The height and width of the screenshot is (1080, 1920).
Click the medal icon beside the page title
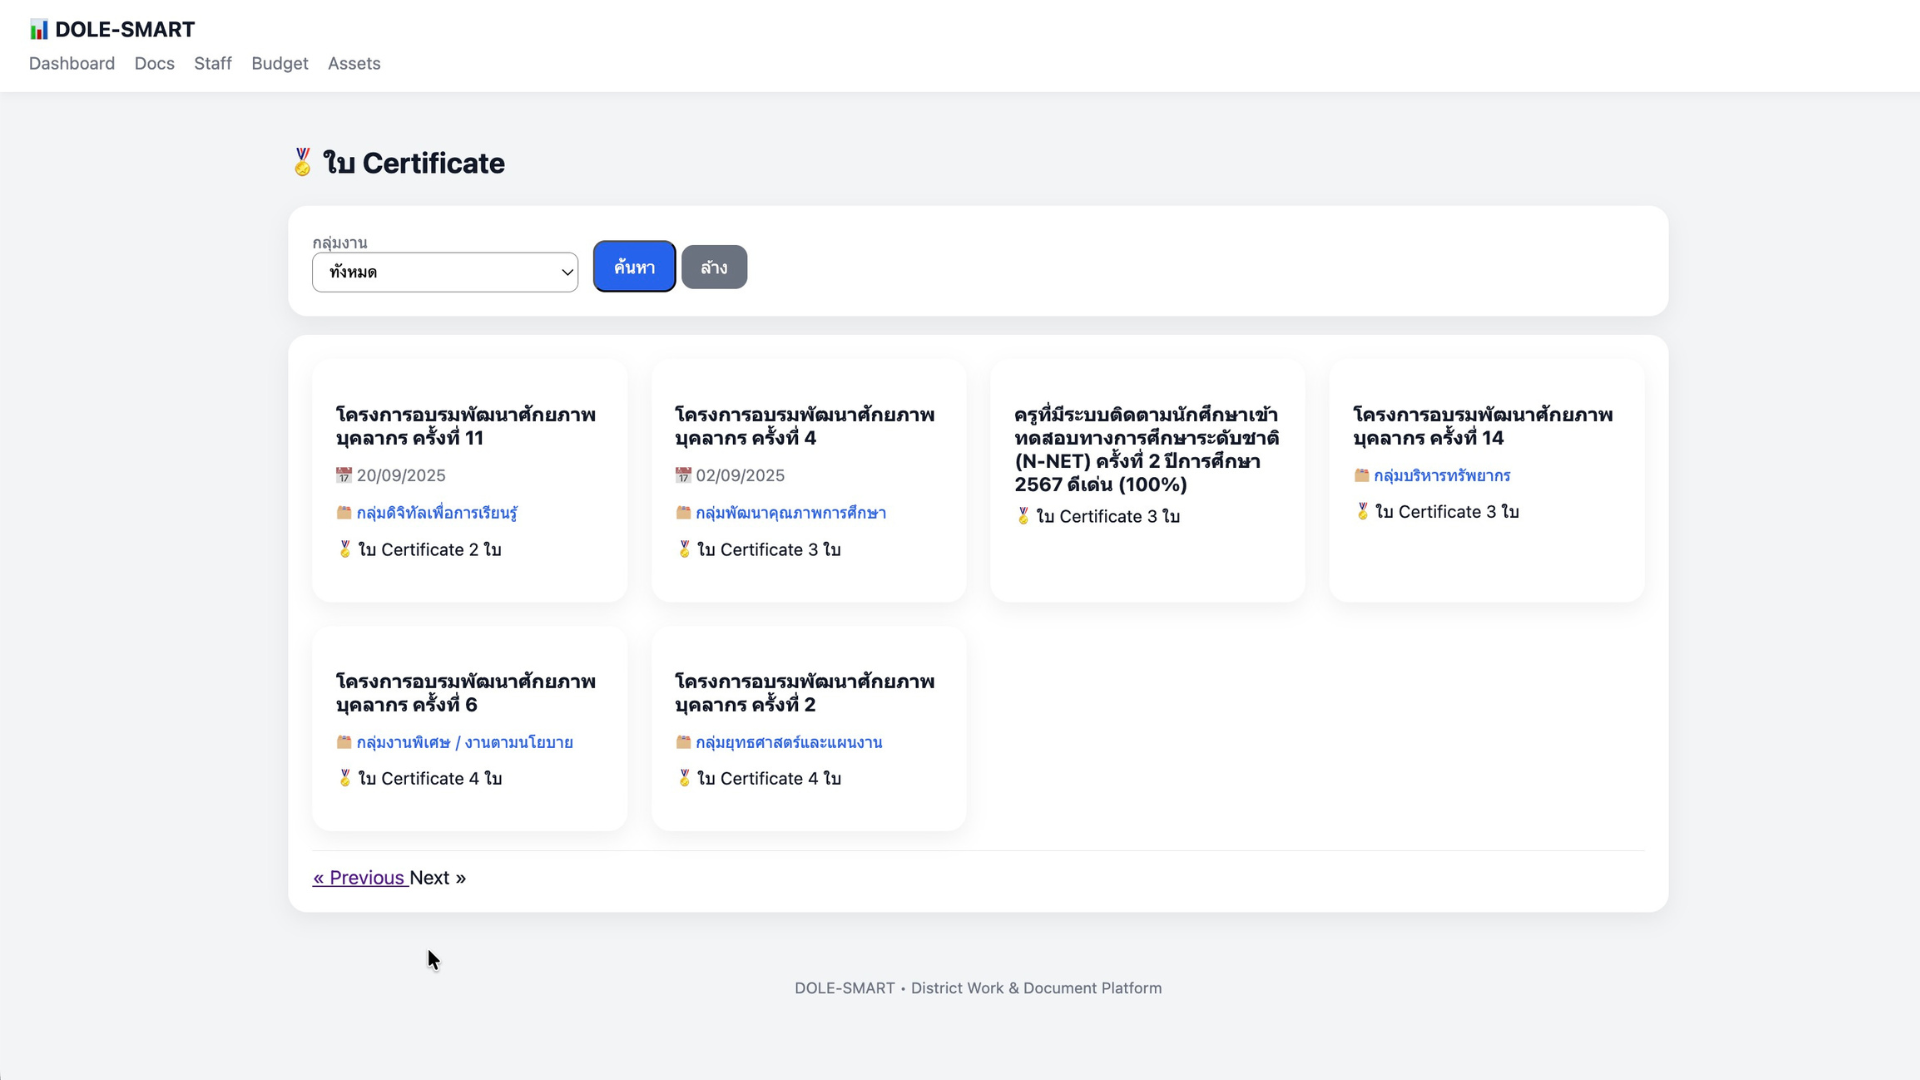click(302, 162)
